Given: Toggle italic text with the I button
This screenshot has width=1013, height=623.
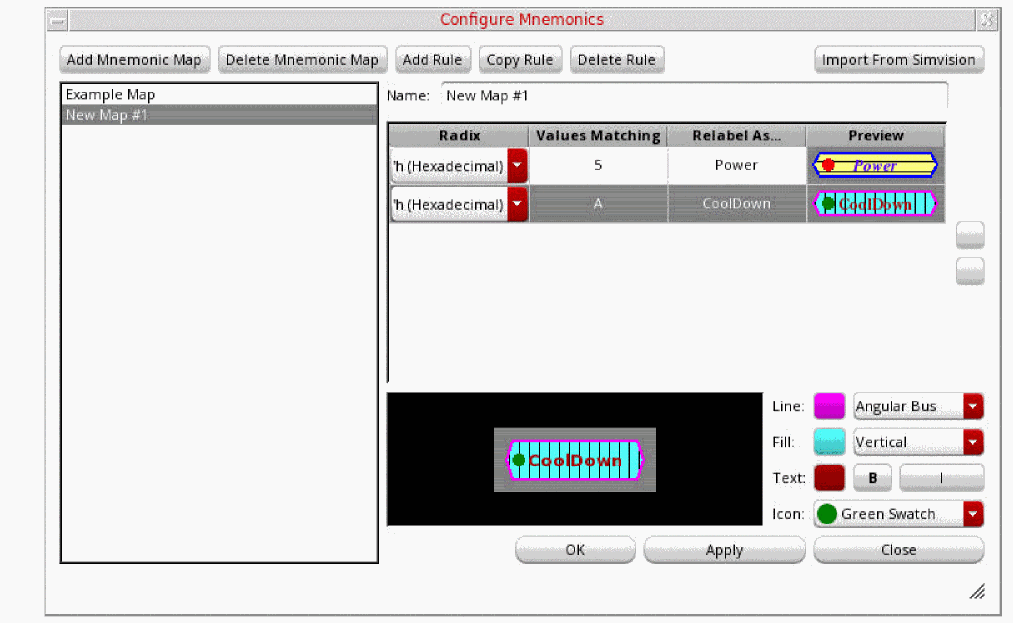Looking at the screenshot, I should click(x=941, y=478).
